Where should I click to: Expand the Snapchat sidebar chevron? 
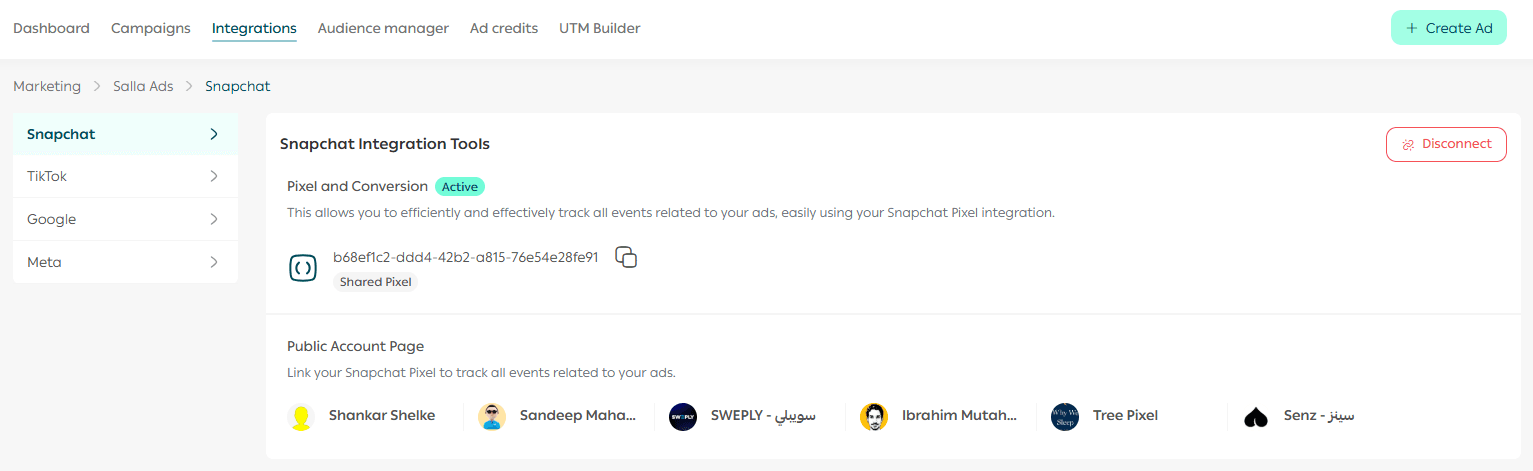214,134
